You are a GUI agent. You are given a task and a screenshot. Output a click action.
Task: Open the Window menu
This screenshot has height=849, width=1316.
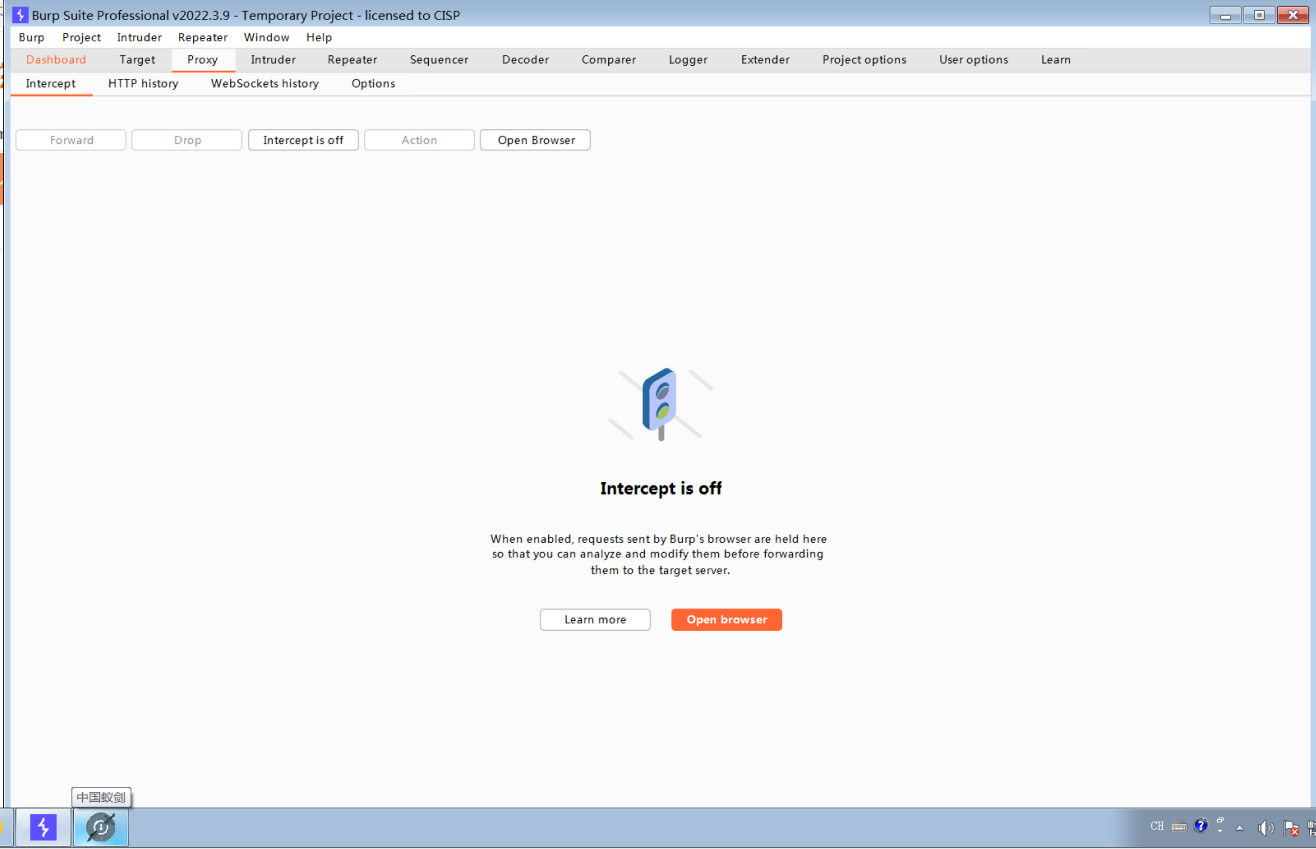(x=266, y=37)
